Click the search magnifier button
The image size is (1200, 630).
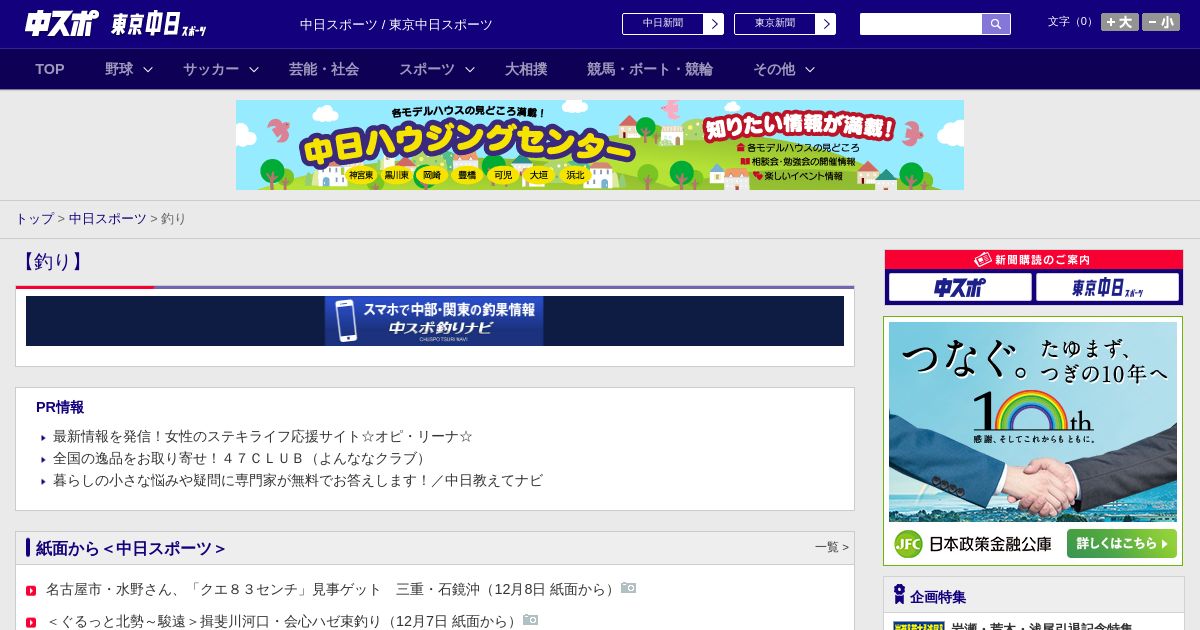(x=996, y=24)
